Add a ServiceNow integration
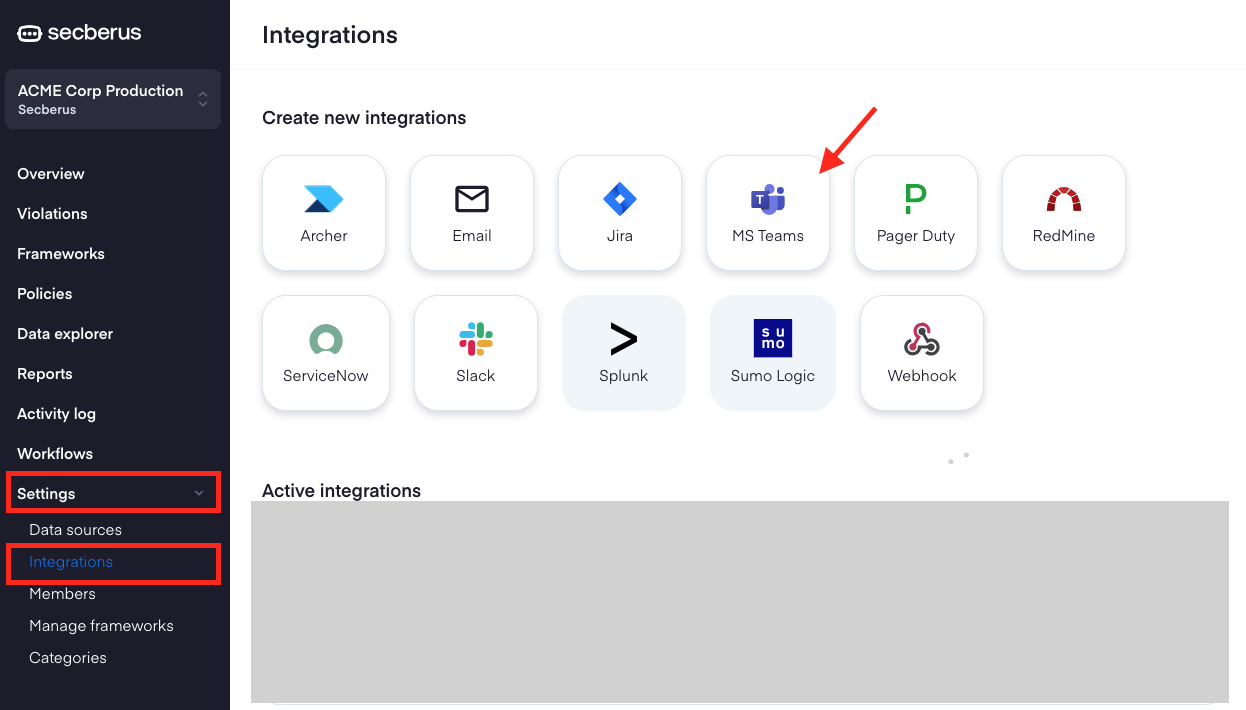 (326, 353)
